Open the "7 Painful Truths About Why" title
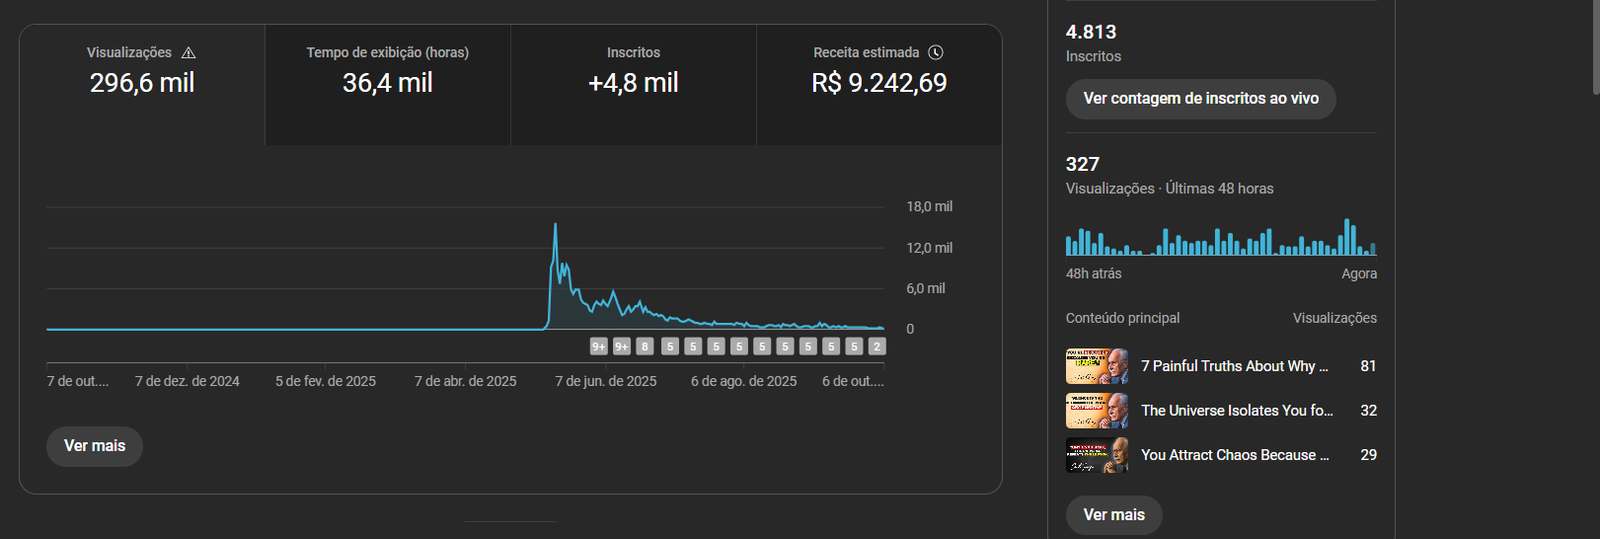This screenshot has width=1600, height=539. tap(1234, 366)
